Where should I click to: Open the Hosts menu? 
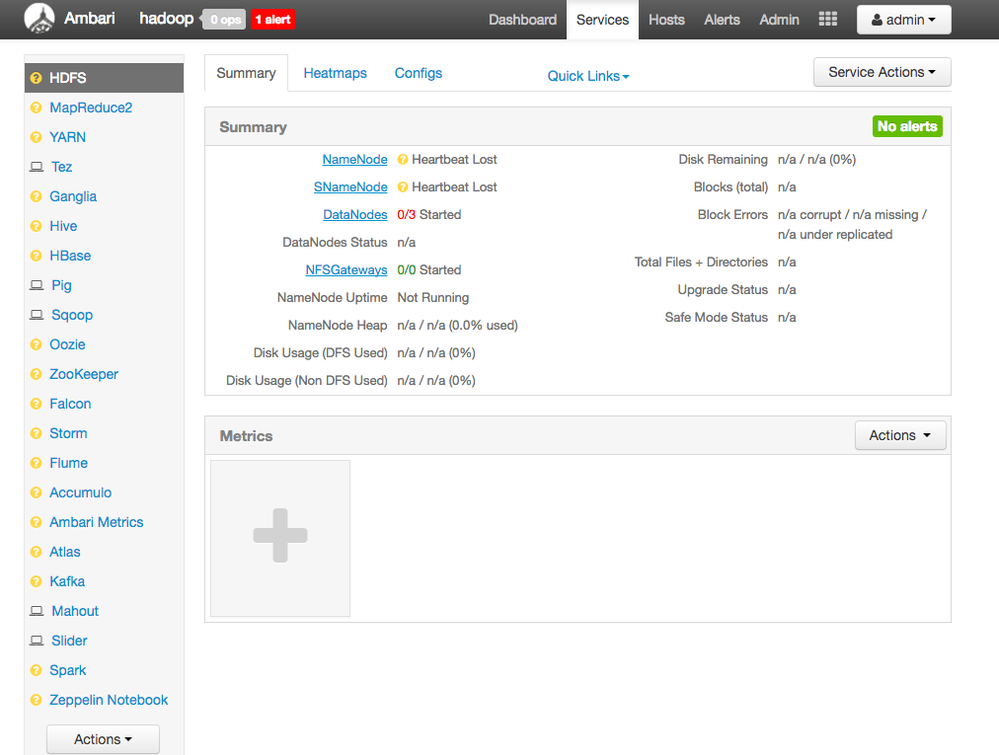[666, 20]
